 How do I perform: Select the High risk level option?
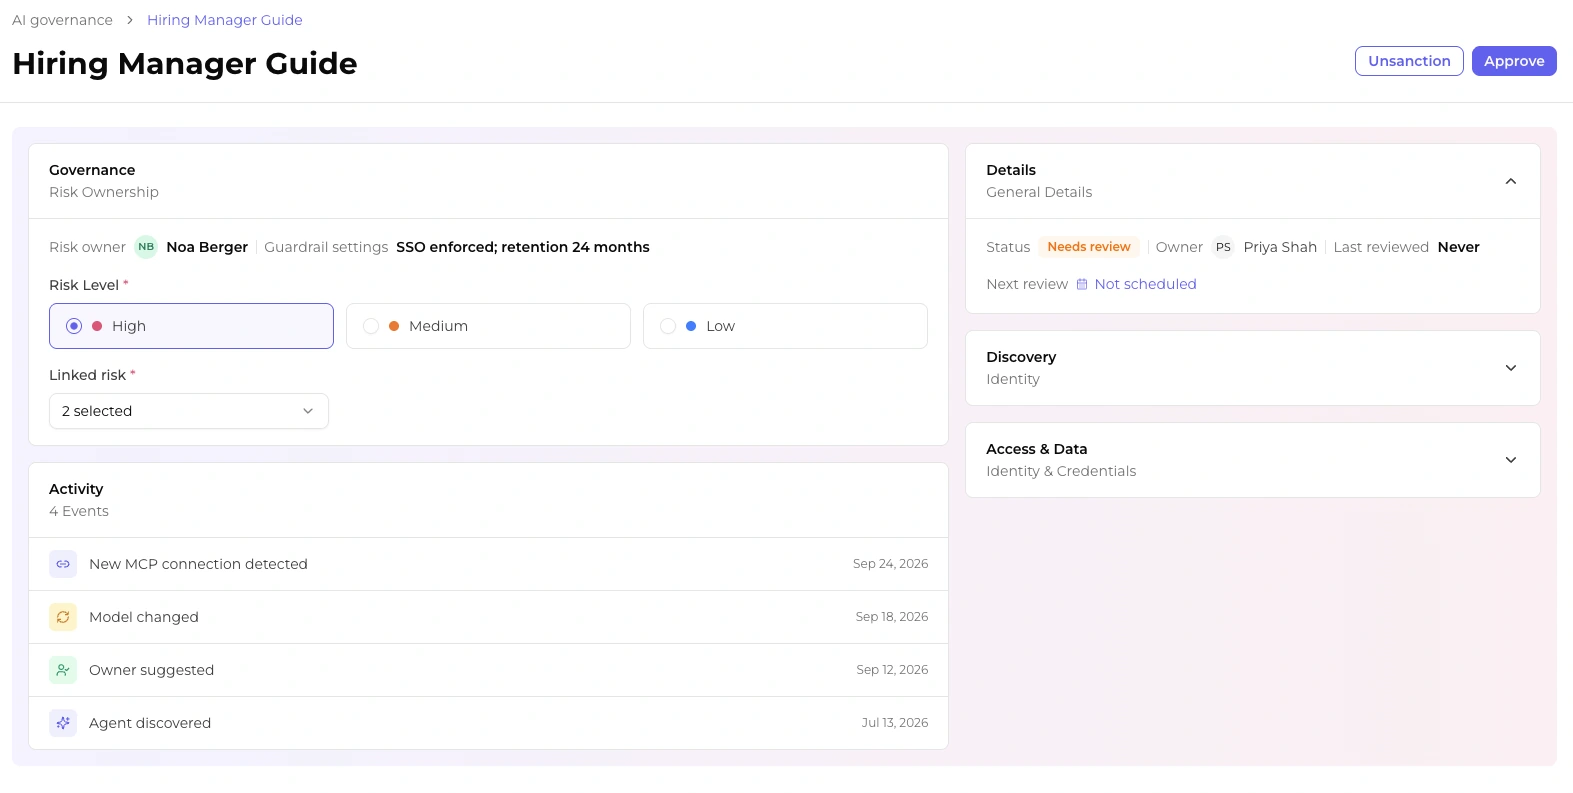191,326
